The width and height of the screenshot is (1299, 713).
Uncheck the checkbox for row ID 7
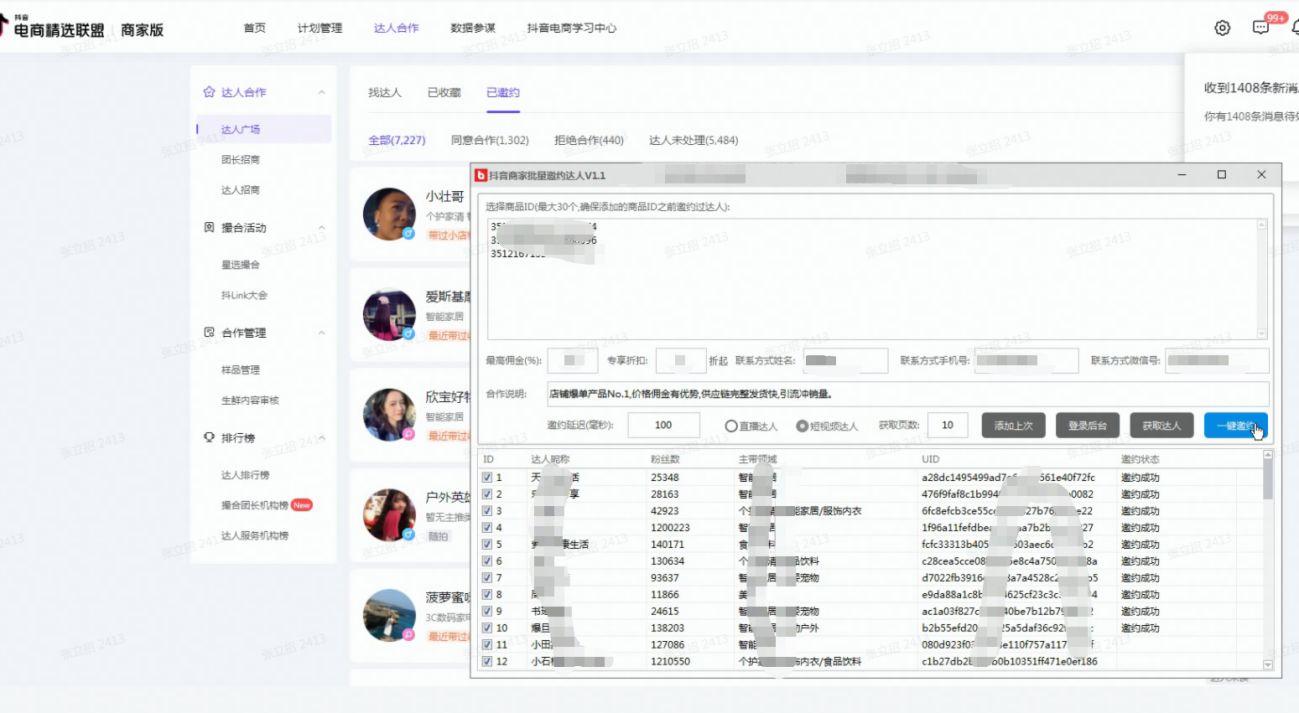[x=487, y=578]
